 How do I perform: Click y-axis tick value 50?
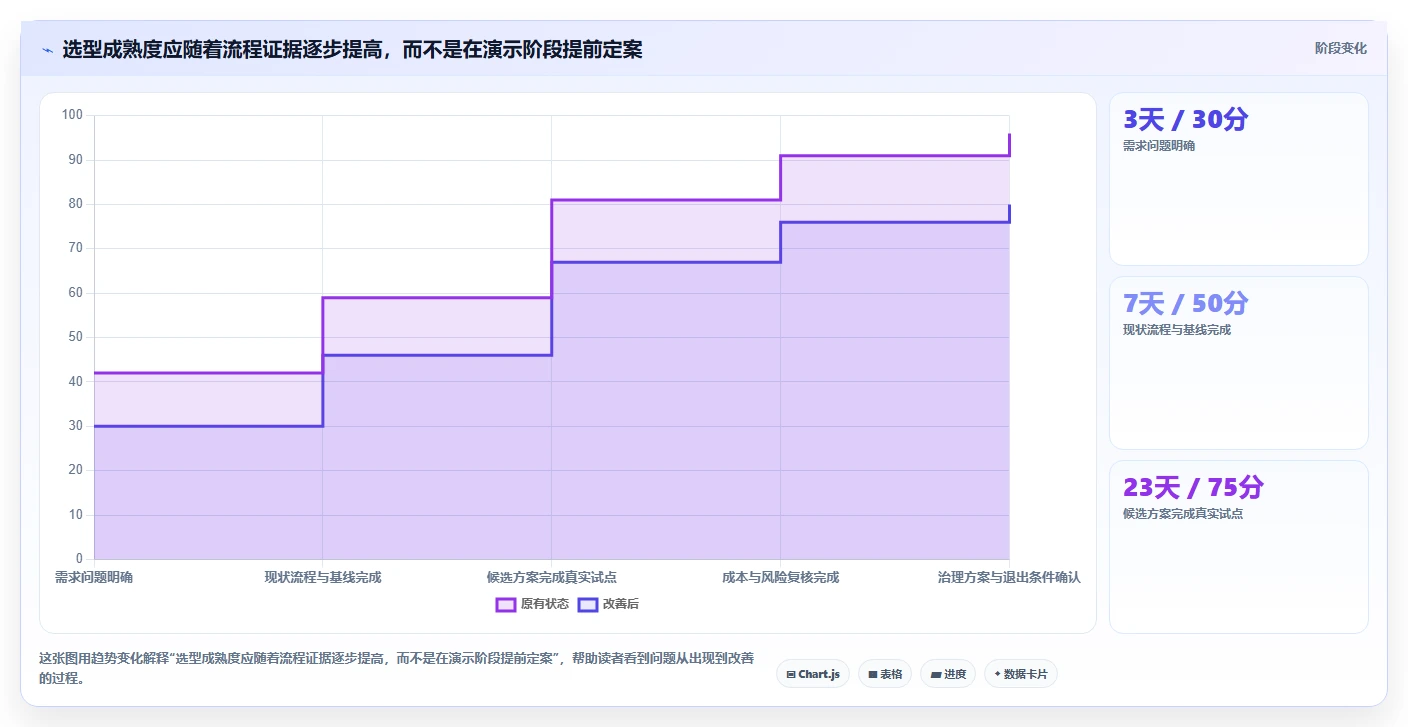pos(75,337)
